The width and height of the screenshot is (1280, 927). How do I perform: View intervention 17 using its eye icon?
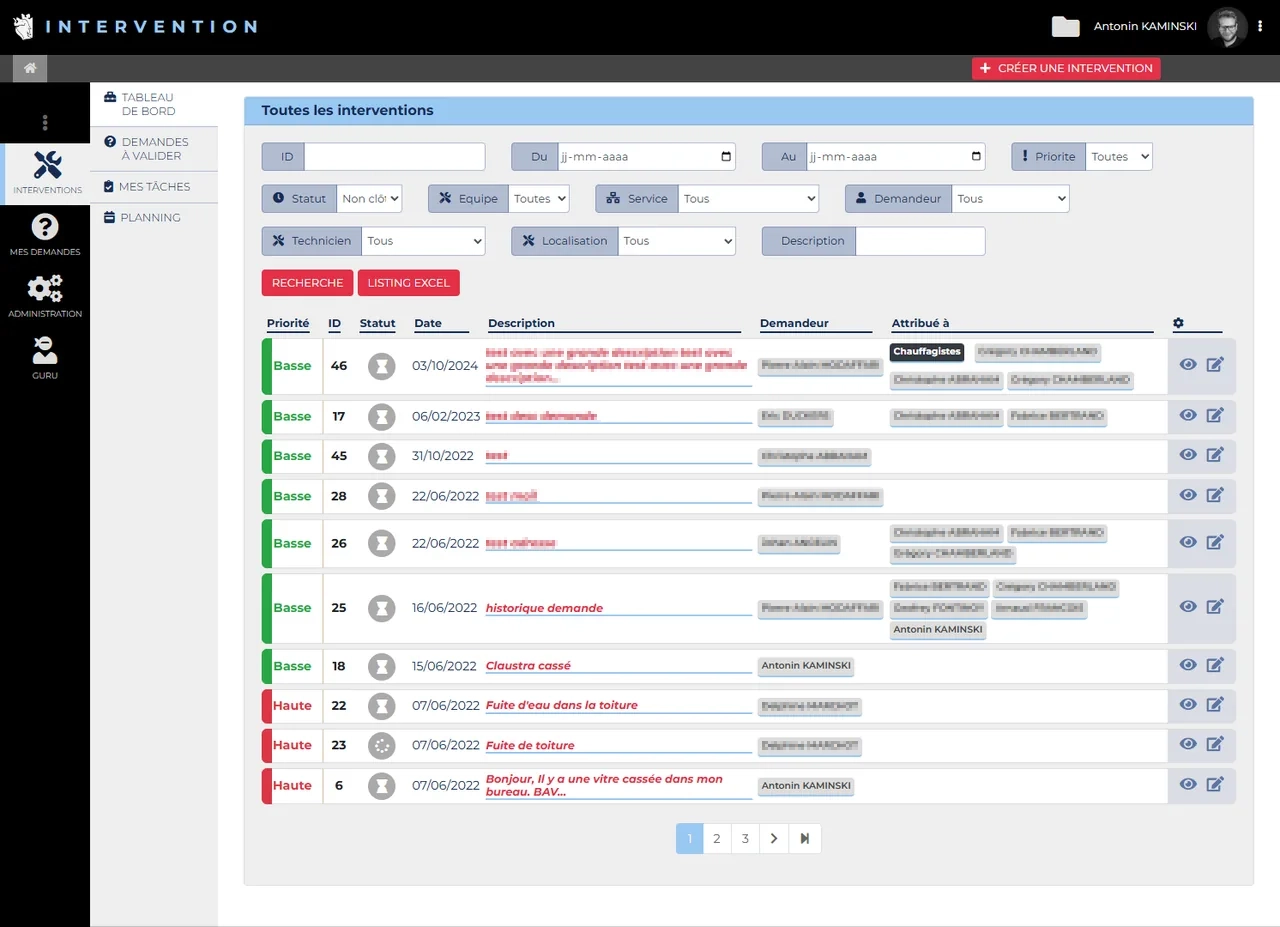pos(1188,415)
